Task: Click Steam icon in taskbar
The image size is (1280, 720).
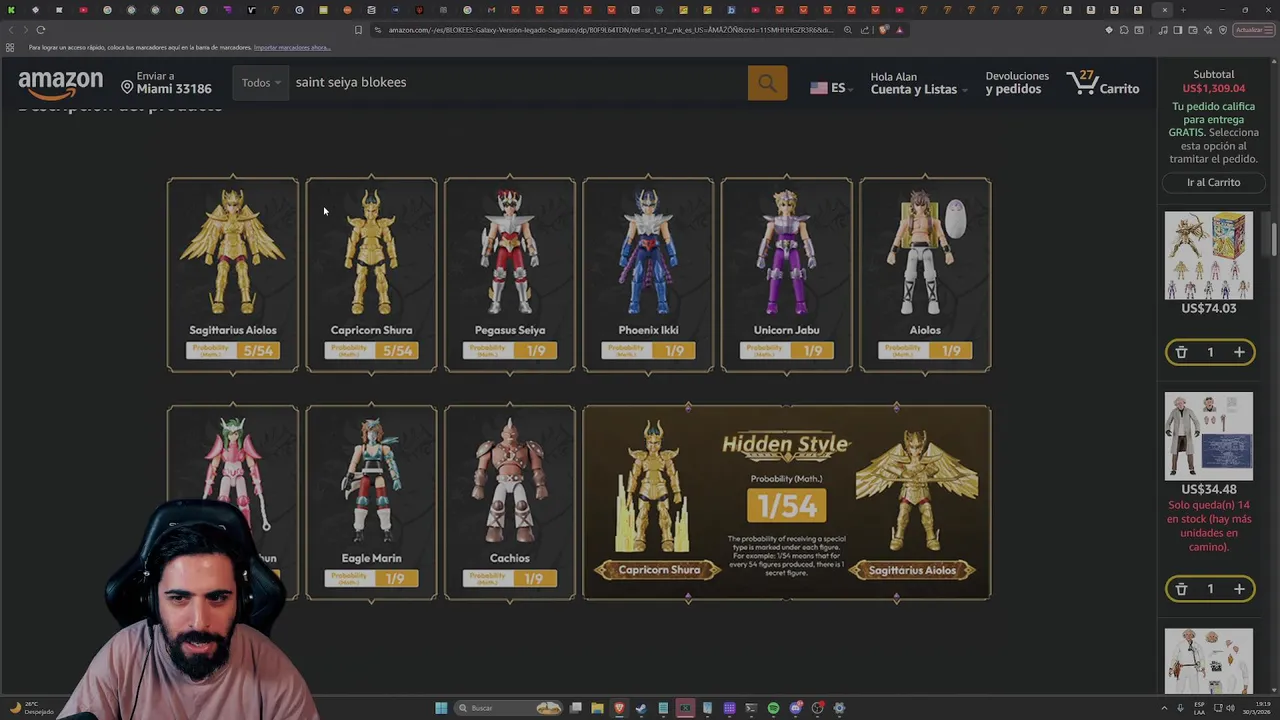Action: (641, 708)
